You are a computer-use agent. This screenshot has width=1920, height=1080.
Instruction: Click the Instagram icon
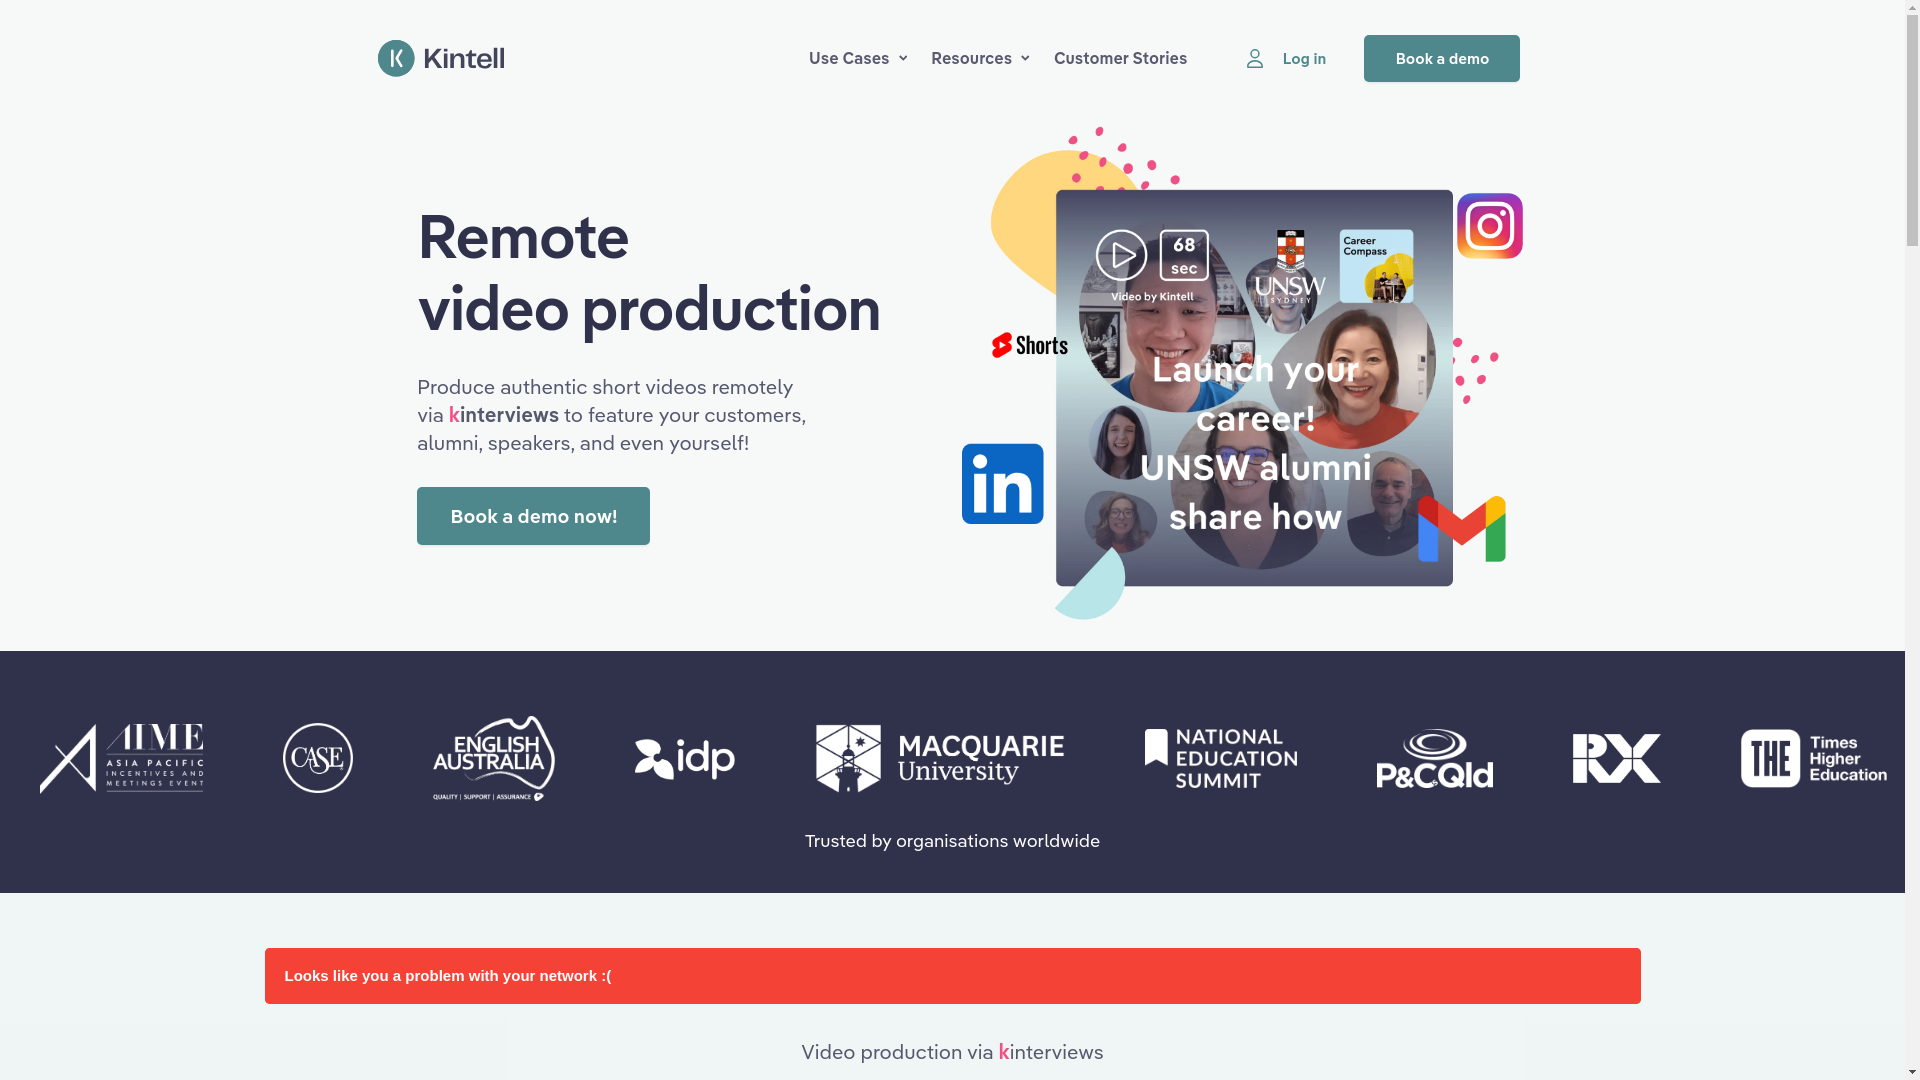pos(1489,226)
